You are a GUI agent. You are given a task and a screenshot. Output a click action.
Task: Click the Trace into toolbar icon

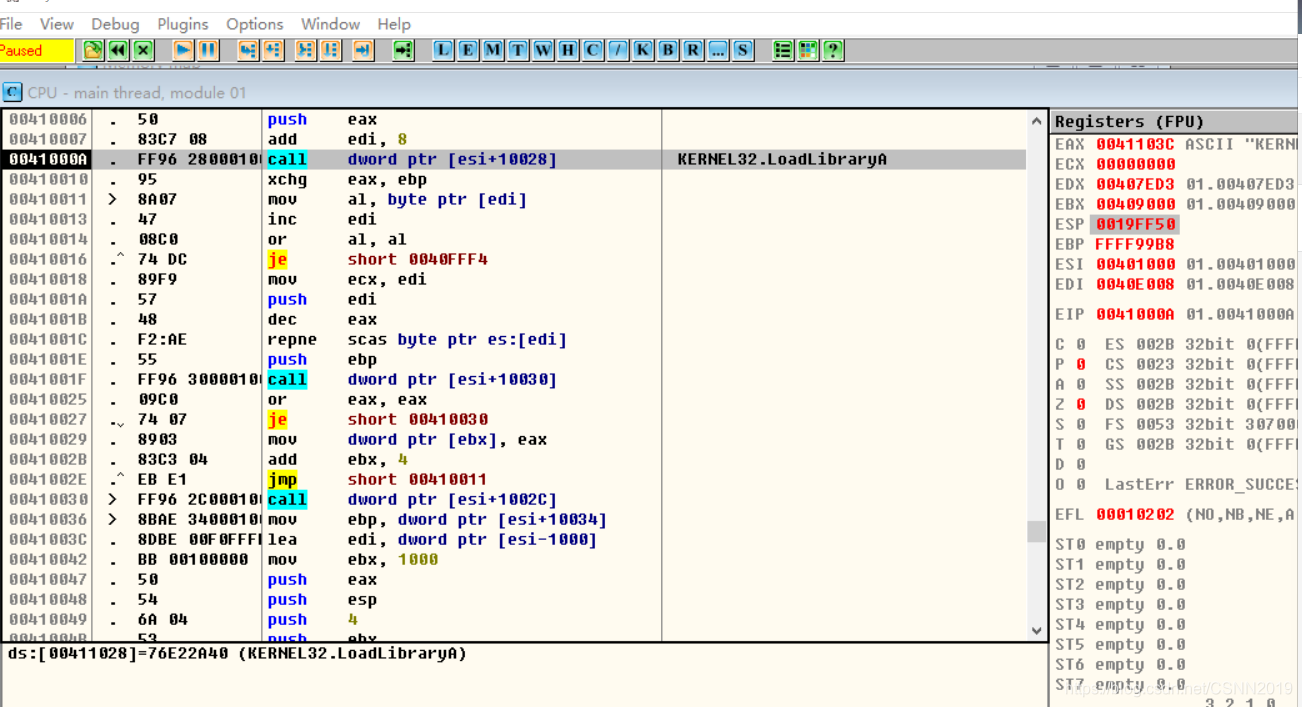click(306, 50)
